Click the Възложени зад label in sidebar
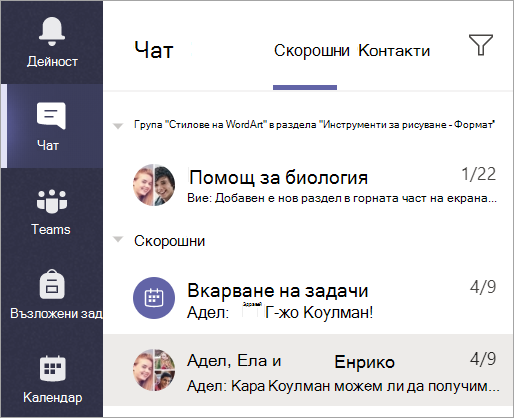This screenshot has height=418, width=514. 57,314
